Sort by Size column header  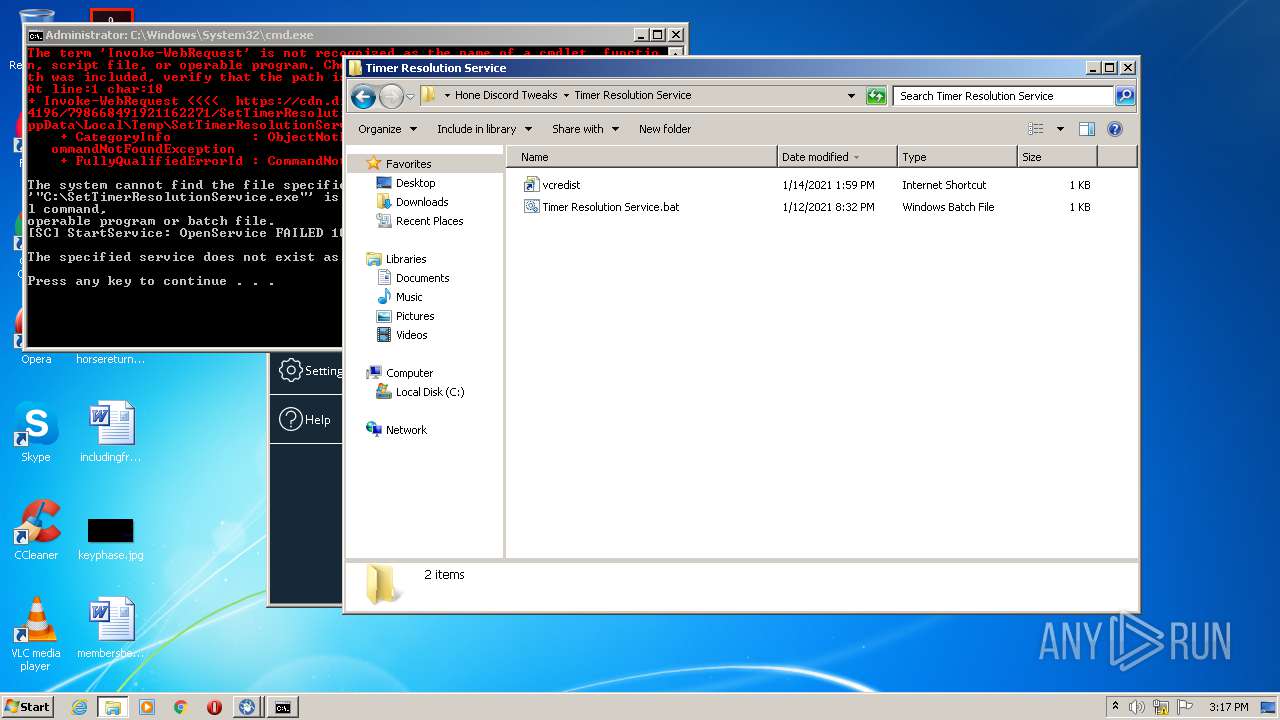coord(1057,157)
